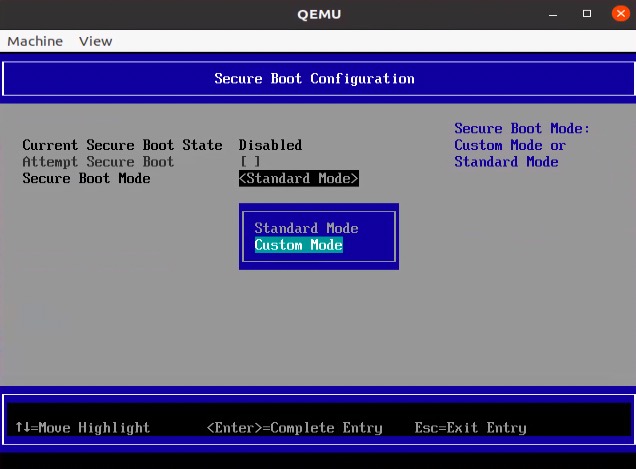Screen dimensions: 636x469
Task: Click the Secure Boot Mode label
Action: click(86, 178)
